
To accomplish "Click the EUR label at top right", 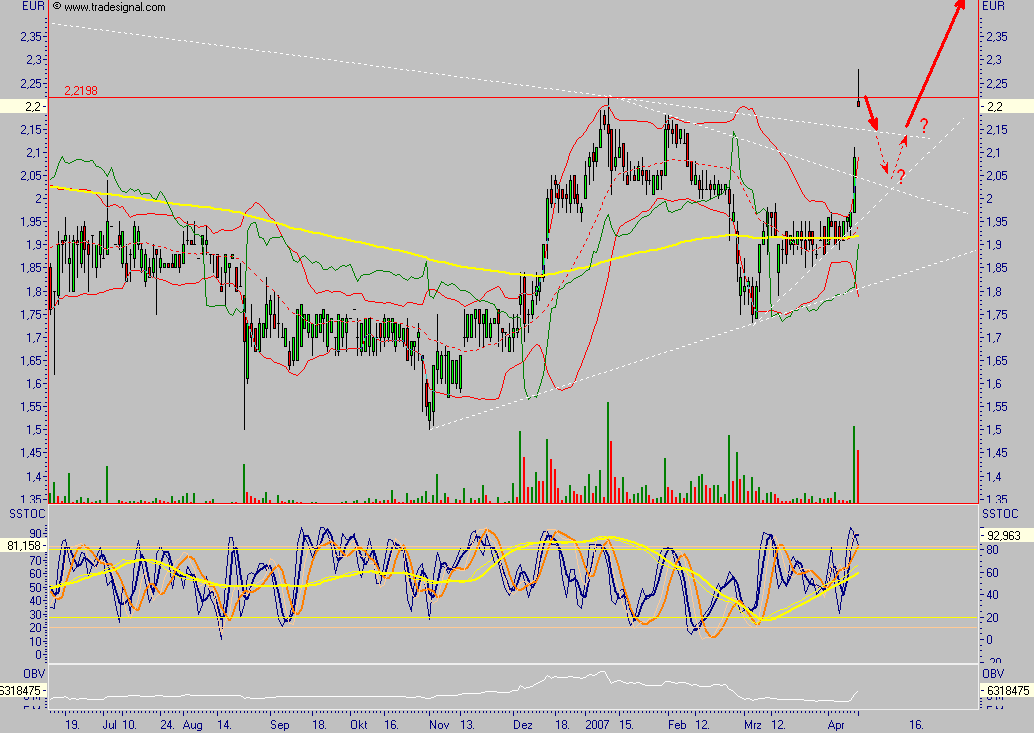I will [994, 7].
